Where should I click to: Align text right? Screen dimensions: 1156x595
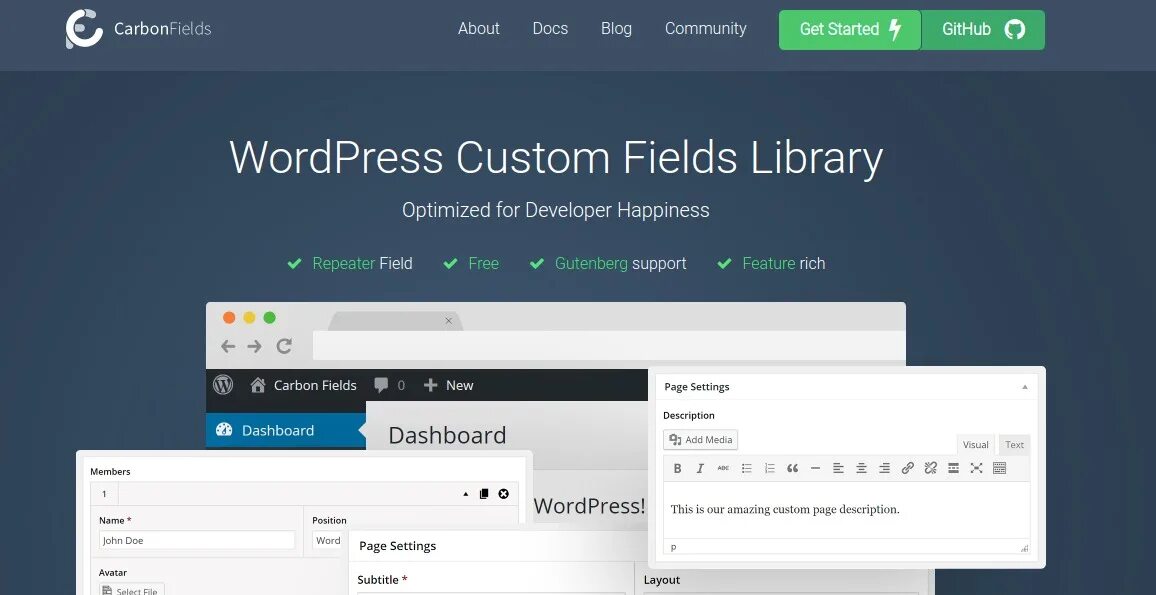pyautogui.click(x=885, y=468)
